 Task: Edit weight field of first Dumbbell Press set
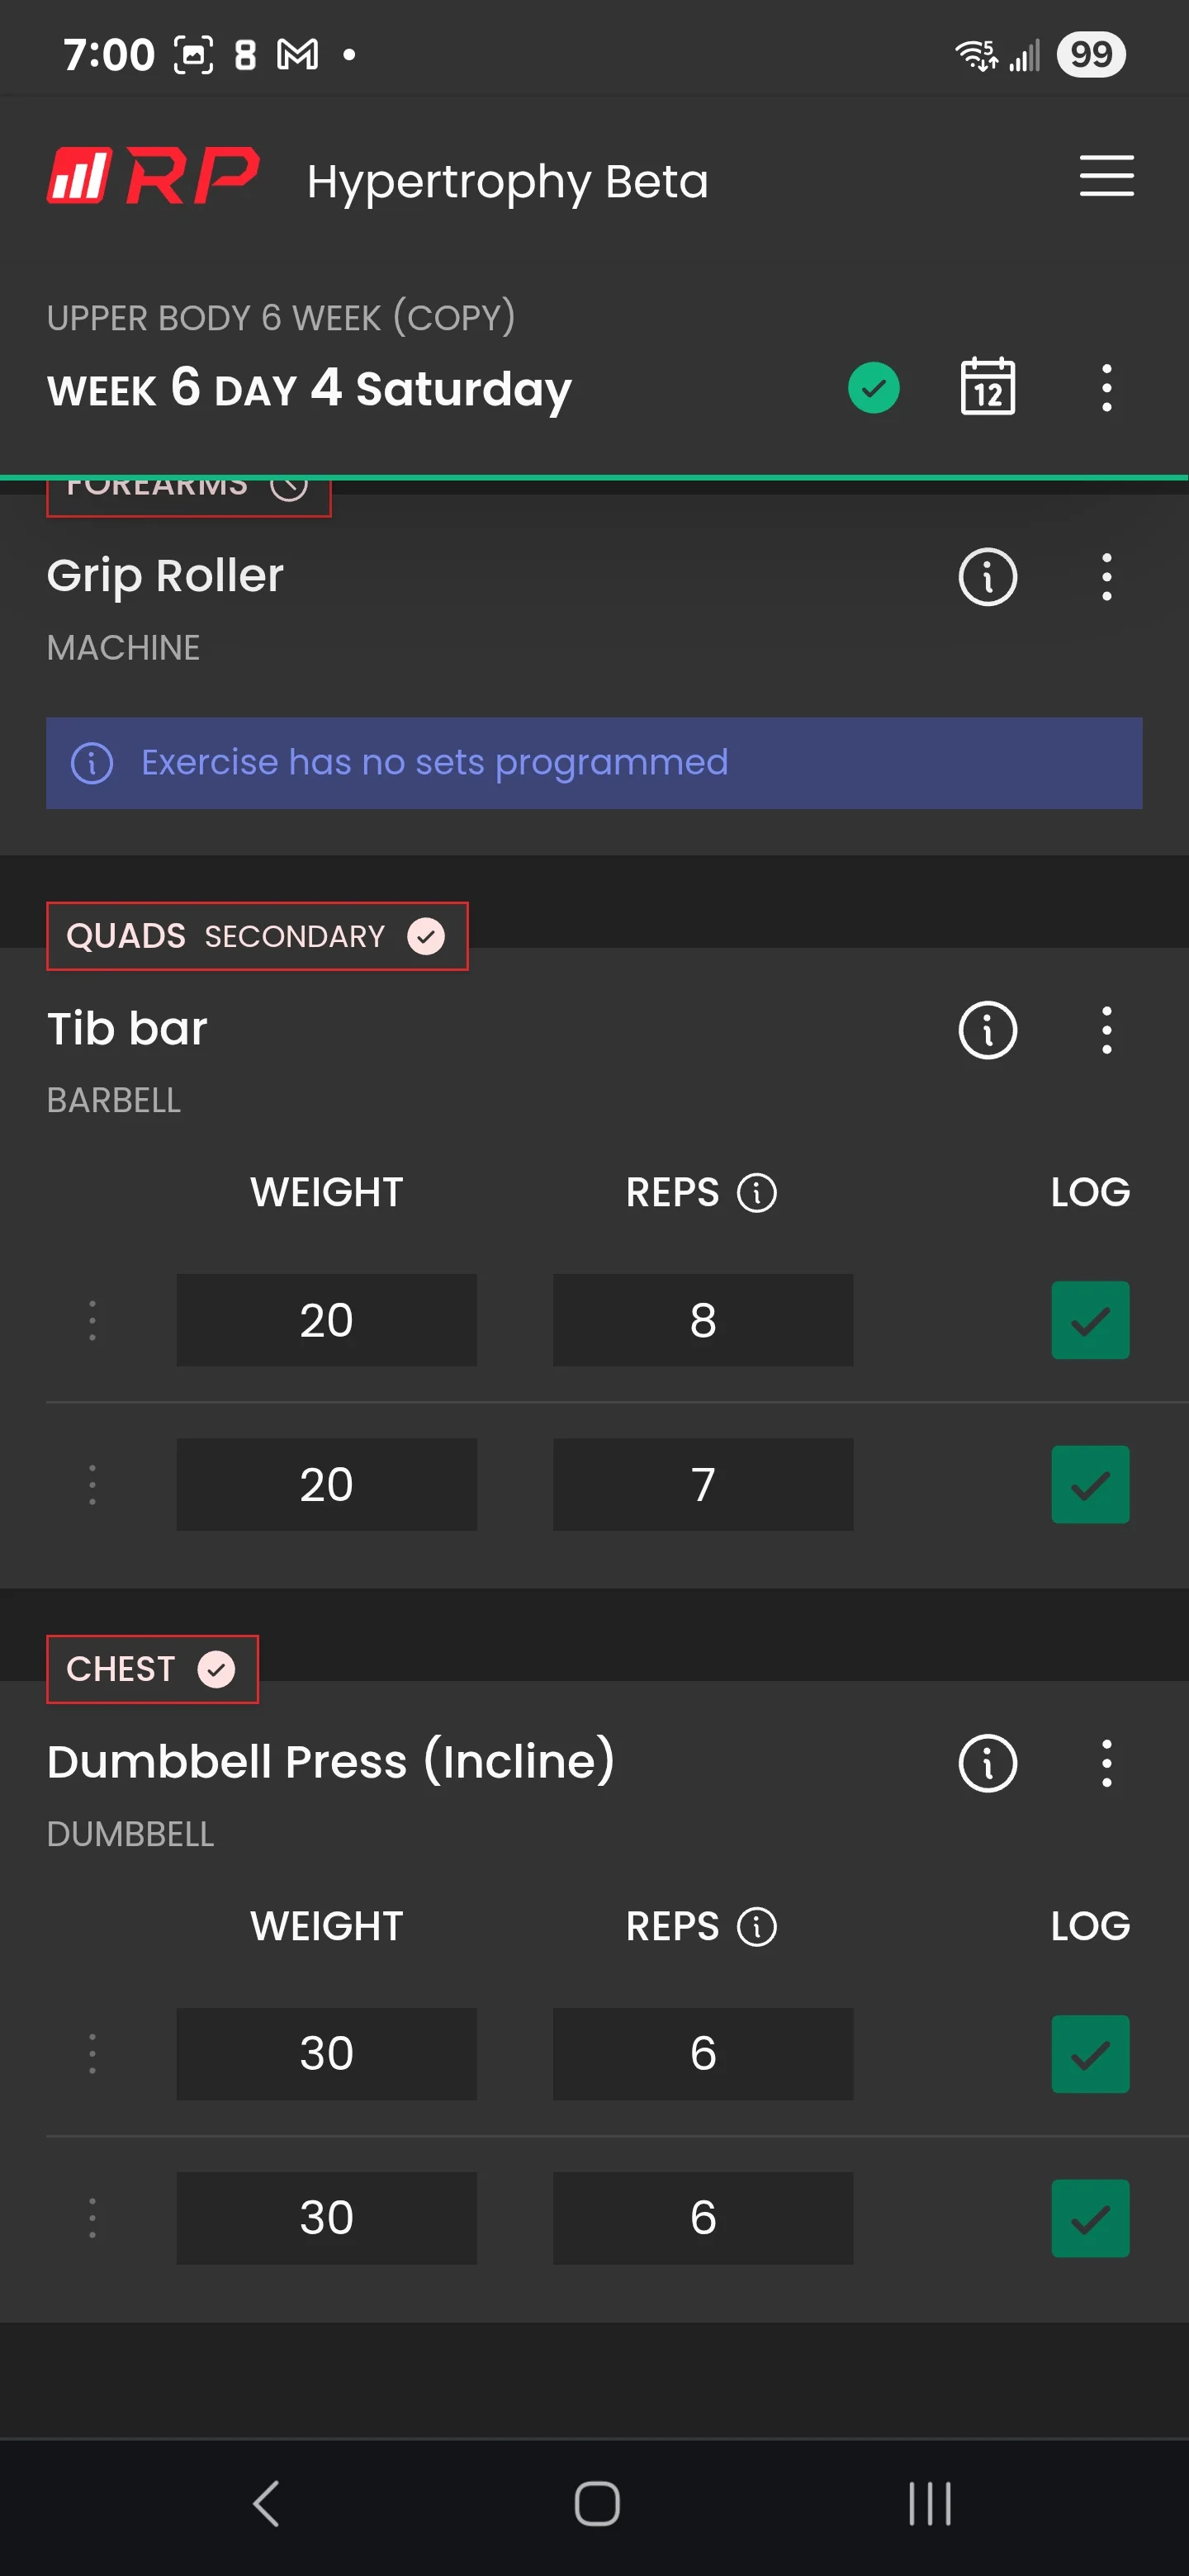[x=326, y=2053]
